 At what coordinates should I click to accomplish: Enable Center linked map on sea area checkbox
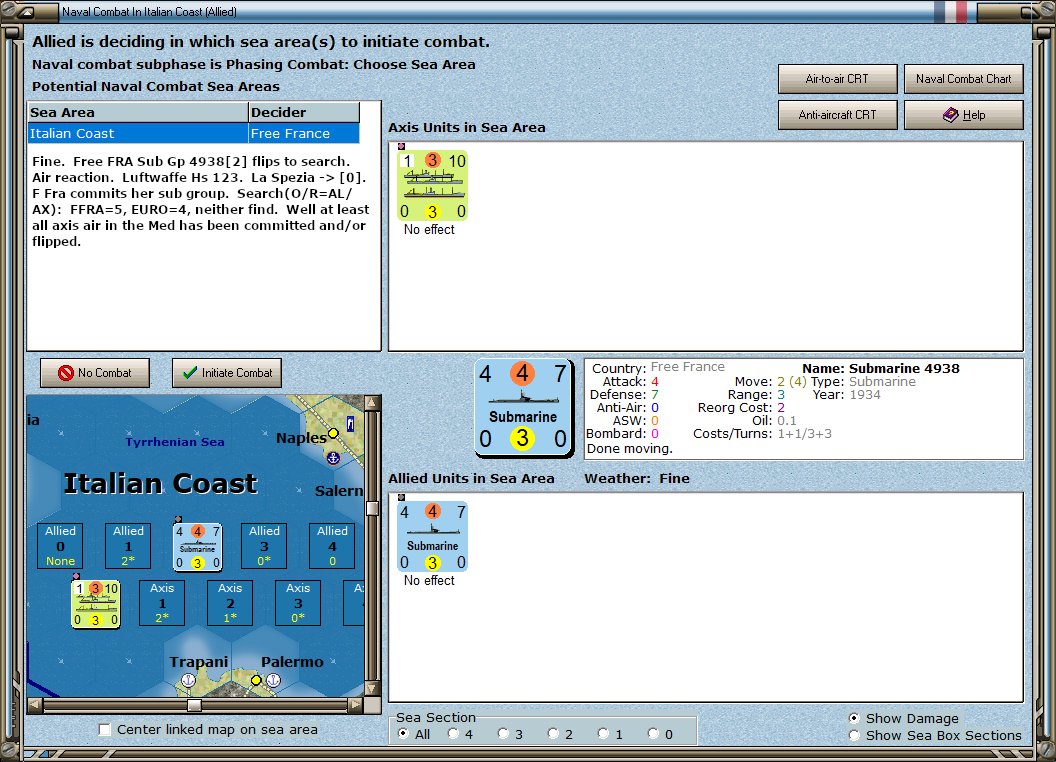pos(104,730)
